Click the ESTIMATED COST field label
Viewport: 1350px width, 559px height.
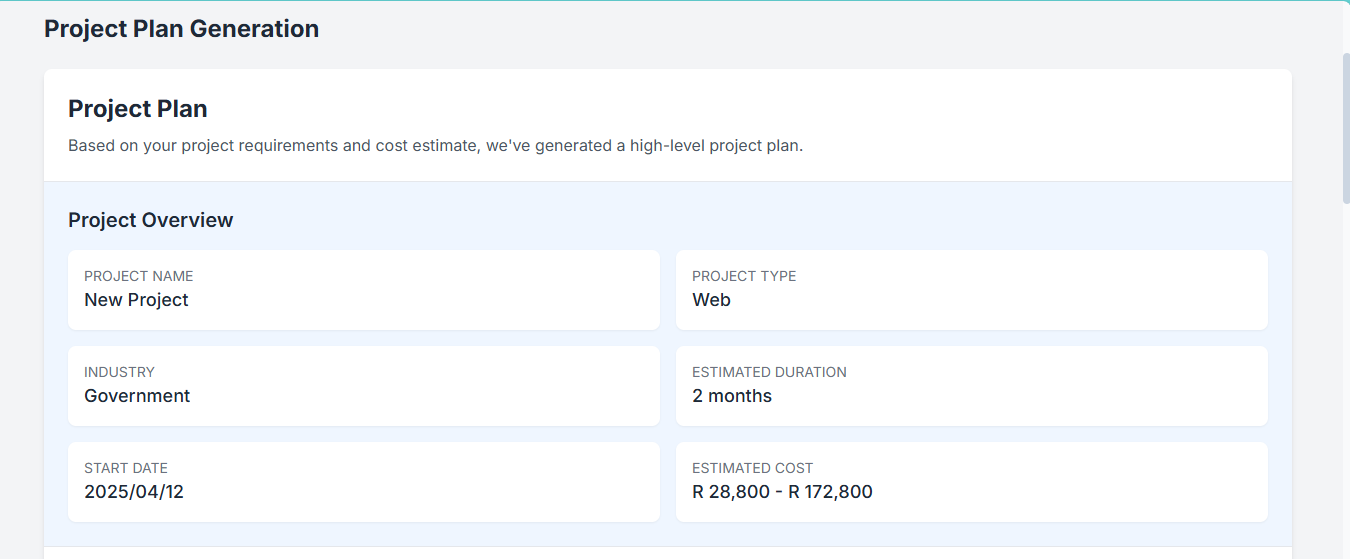[x=752, y=468]
